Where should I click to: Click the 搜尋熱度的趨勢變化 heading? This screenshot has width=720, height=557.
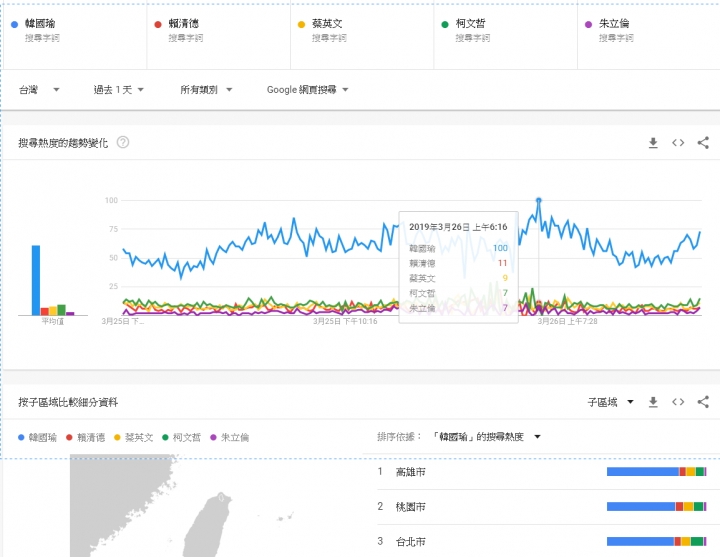pos(63,143)
